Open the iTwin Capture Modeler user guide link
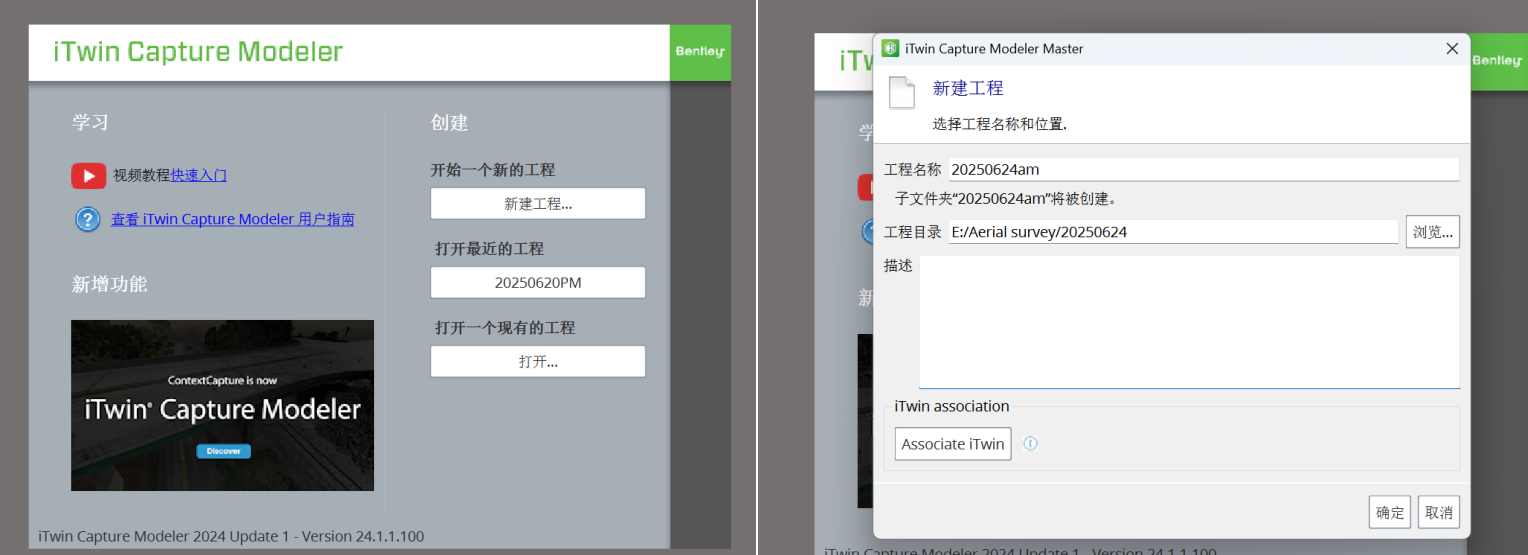This screenshot has width=1528, height=555. [x=232, y=219]
